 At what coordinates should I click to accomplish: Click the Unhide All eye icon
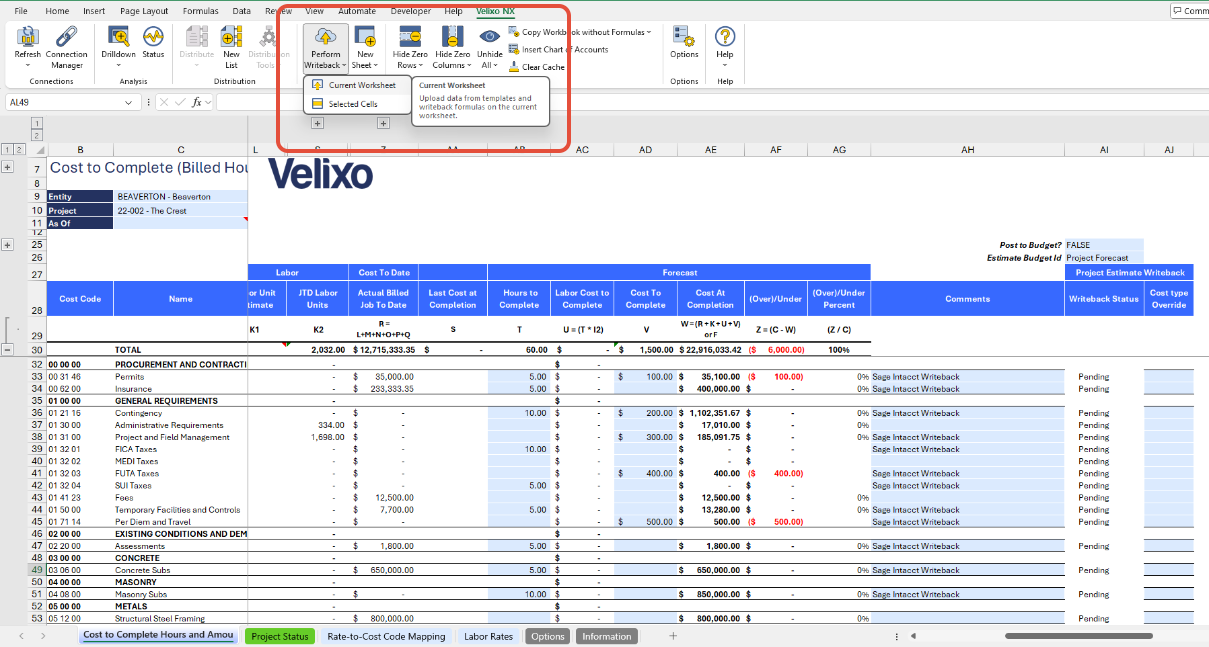click(x=490, y=37)
